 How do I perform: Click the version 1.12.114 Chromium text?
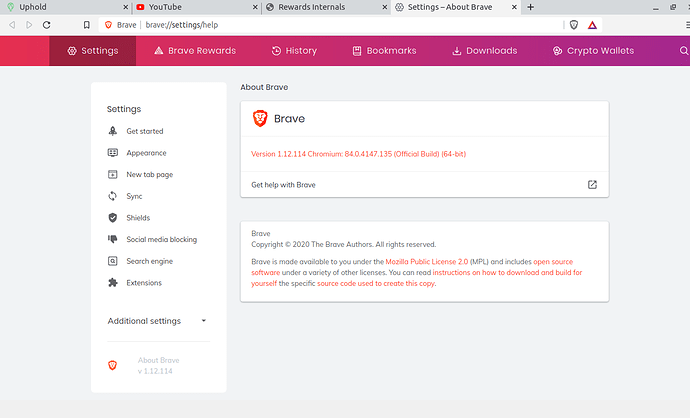359,154
